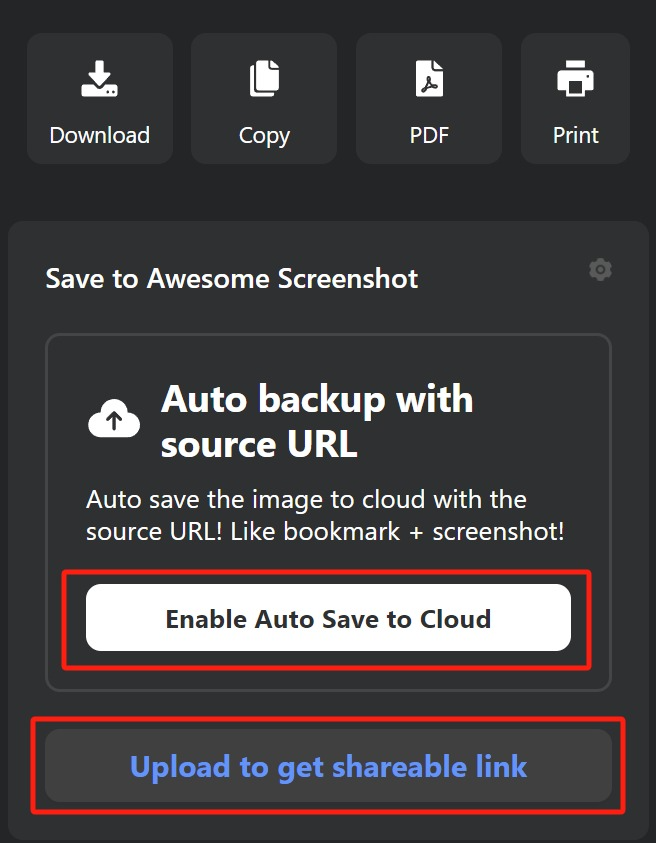This screenshot has height=843, width=656.
Task: Select the PDF document icon
Action: tap(429, 78)
